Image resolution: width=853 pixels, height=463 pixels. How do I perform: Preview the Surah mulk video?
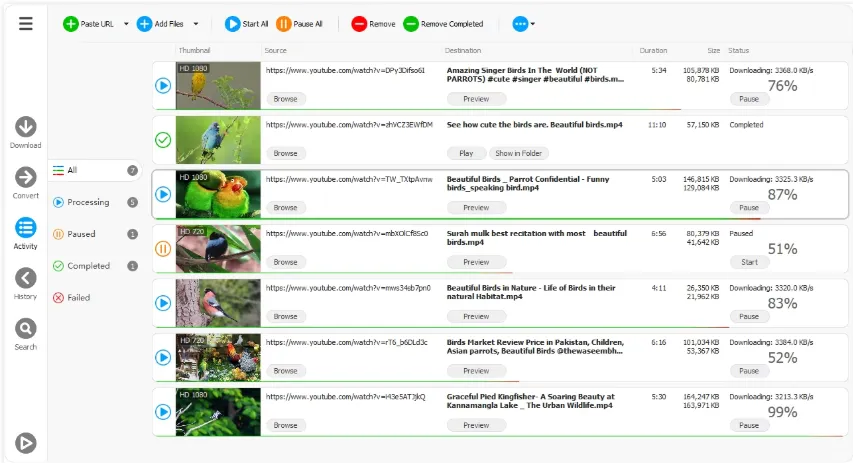click(477, 262)
